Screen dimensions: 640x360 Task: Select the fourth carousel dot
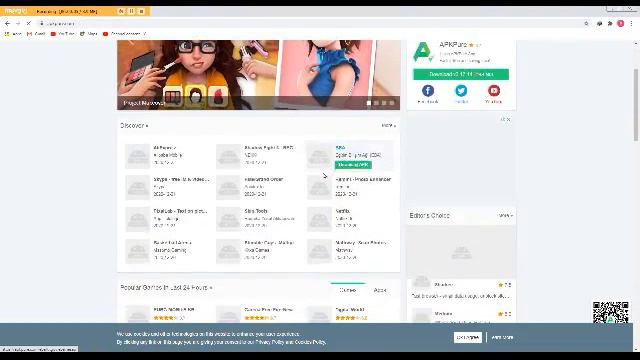point(392,103)
